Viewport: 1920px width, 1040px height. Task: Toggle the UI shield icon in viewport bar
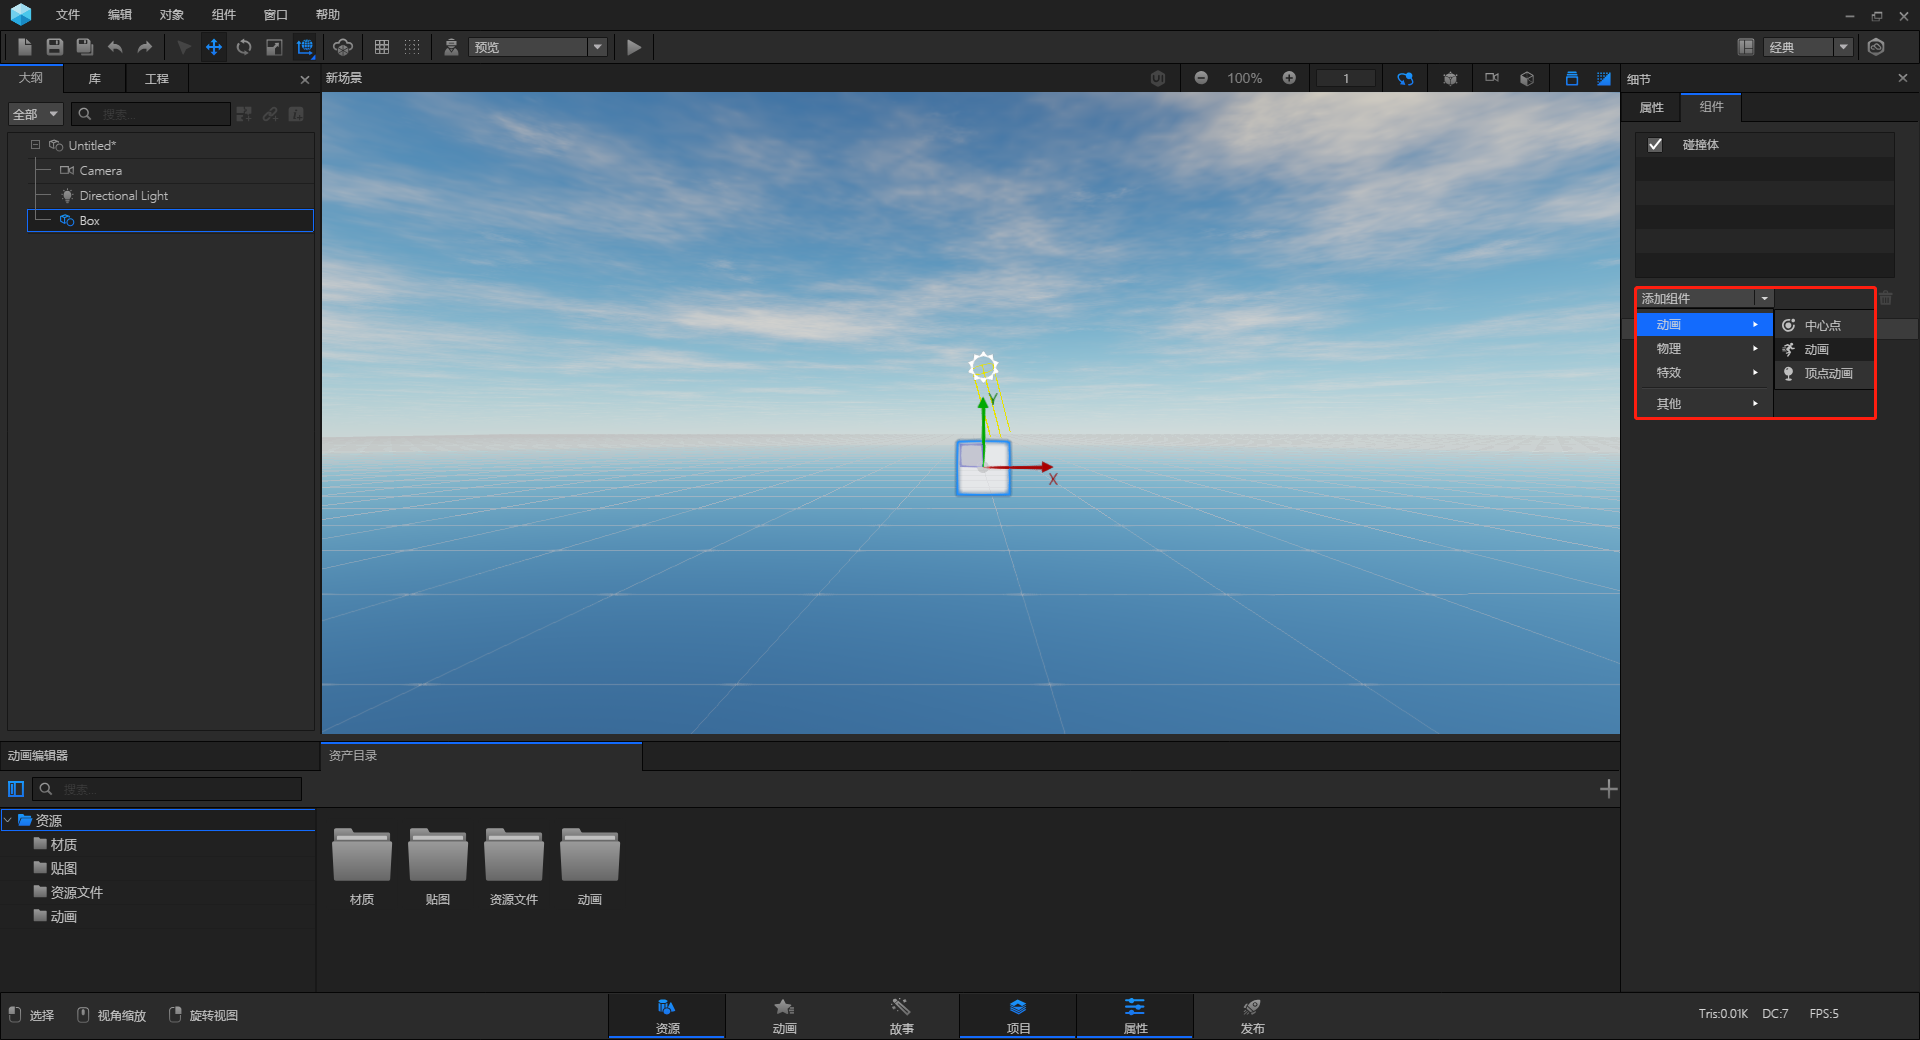(1158, 78)
